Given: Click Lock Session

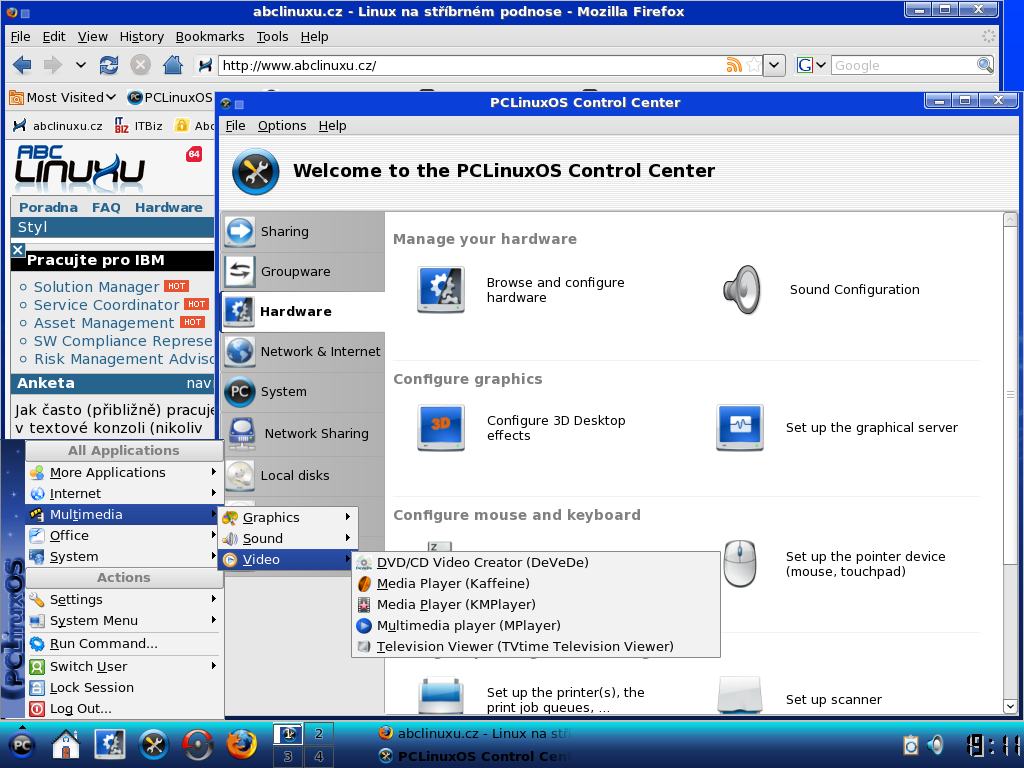Looking at the screenshot, I should point(123,687).
